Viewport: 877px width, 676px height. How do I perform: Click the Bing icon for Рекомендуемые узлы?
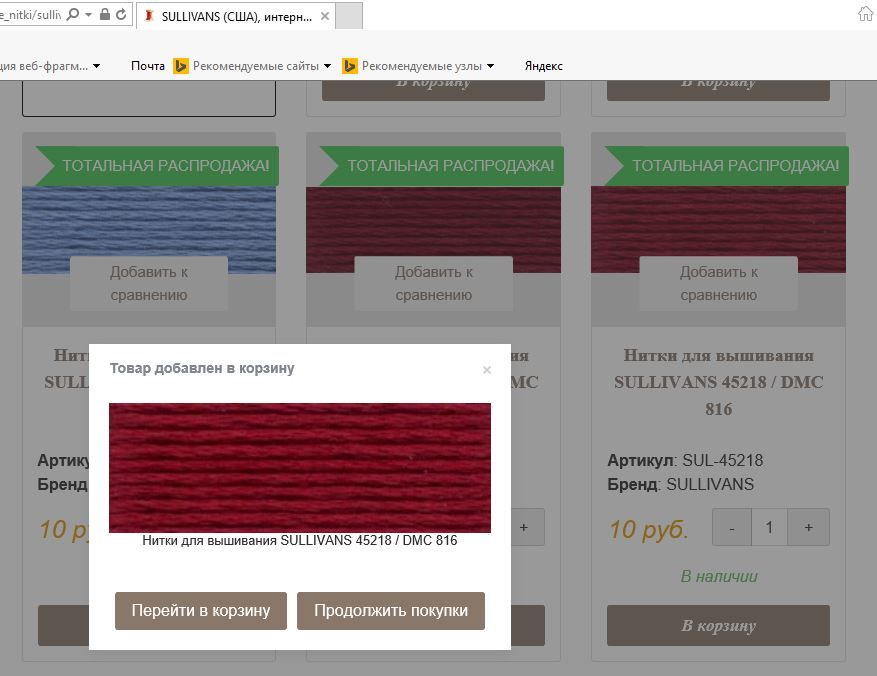[350, 66]
